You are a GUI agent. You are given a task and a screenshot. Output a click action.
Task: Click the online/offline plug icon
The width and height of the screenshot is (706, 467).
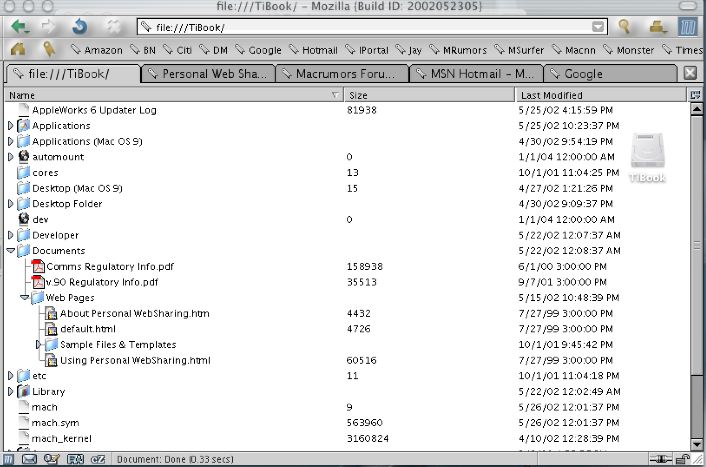click(x=661, y=459)
